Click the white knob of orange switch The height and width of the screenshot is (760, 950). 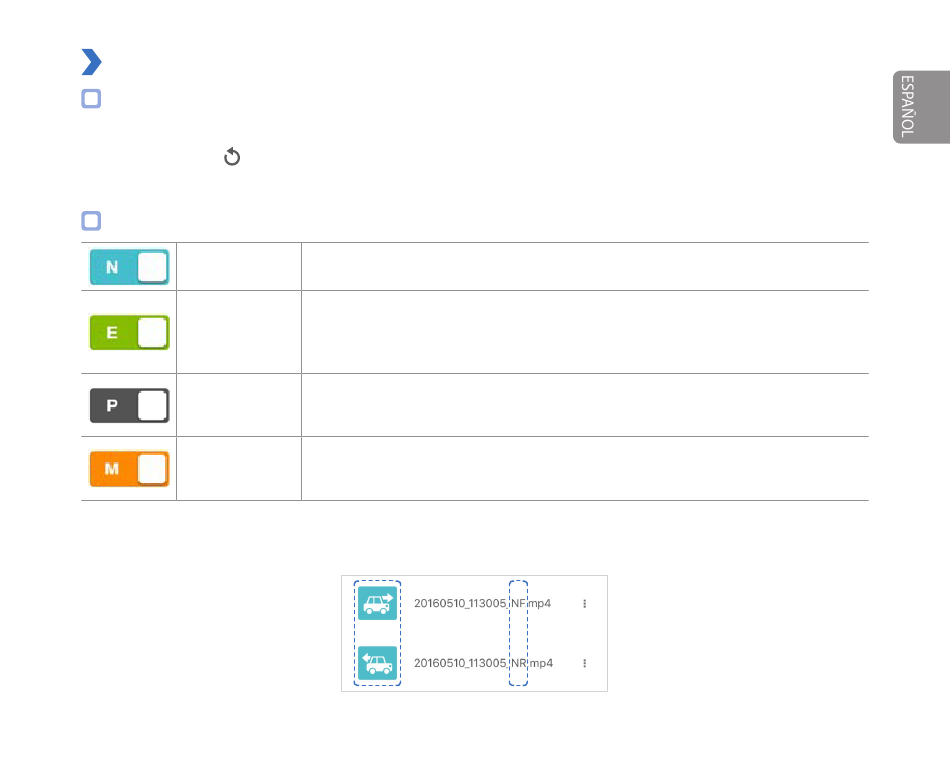coord(152,468)
